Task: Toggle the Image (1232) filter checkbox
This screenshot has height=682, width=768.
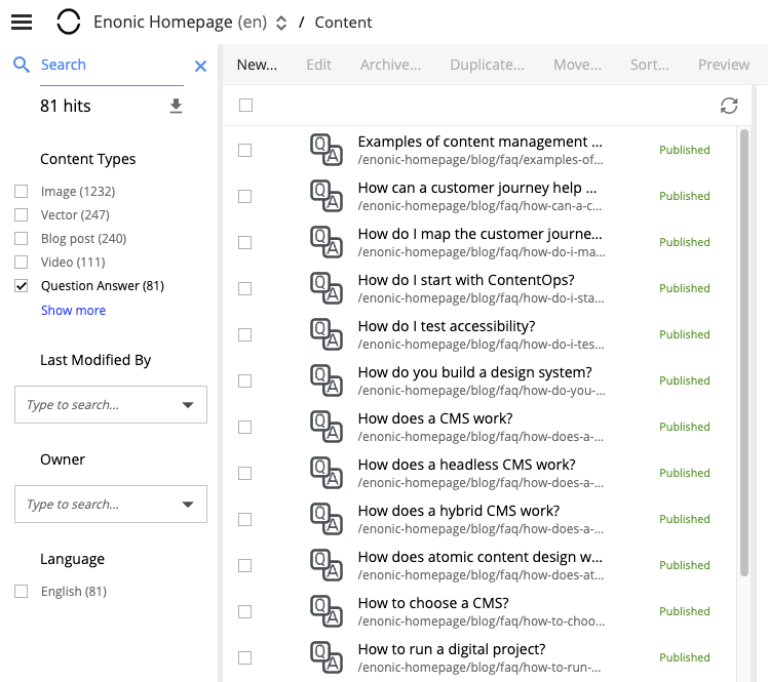Action: point(21,191)
